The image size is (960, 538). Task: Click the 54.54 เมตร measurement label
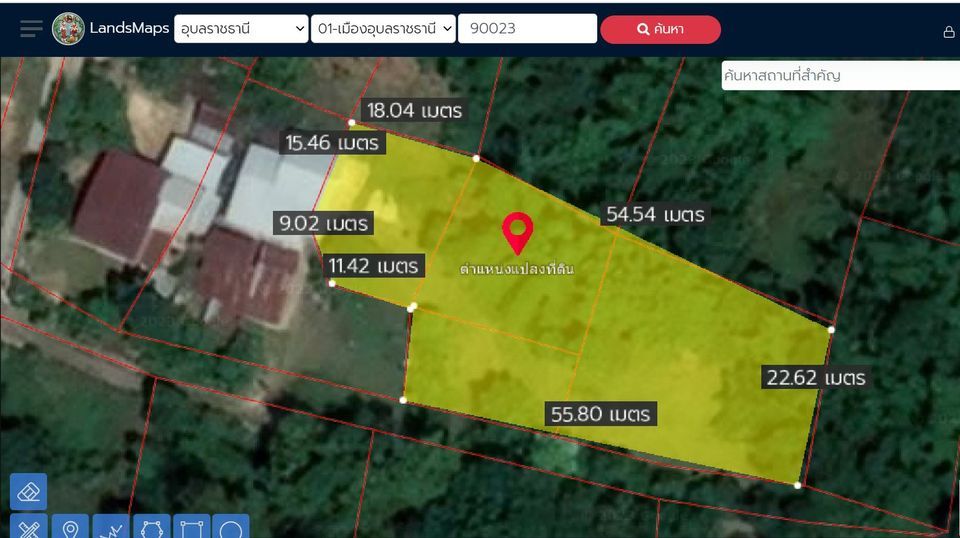pos(655,215)
